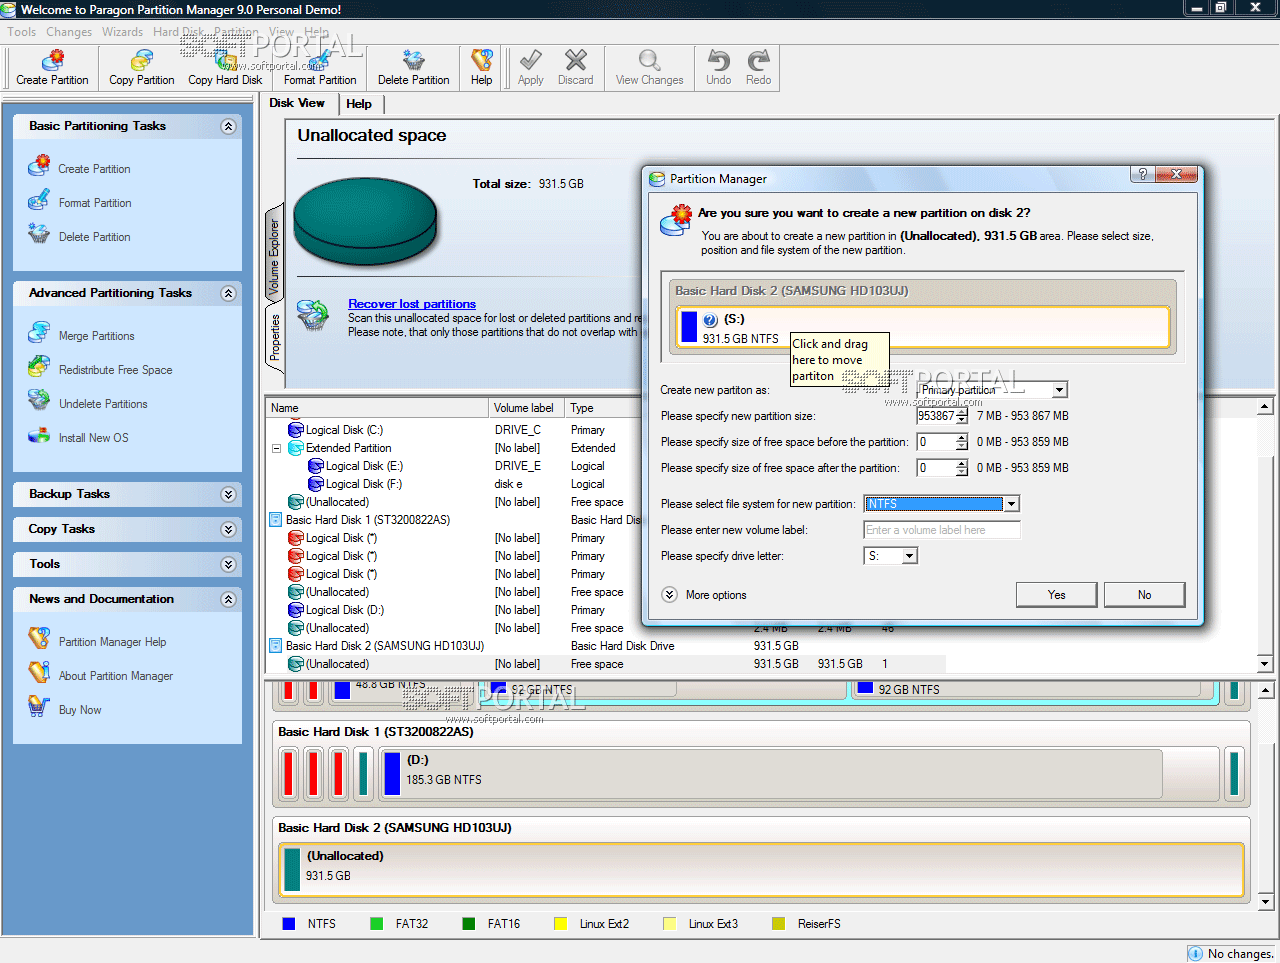
Task: Switch to the Help tab
Action: 359,104
